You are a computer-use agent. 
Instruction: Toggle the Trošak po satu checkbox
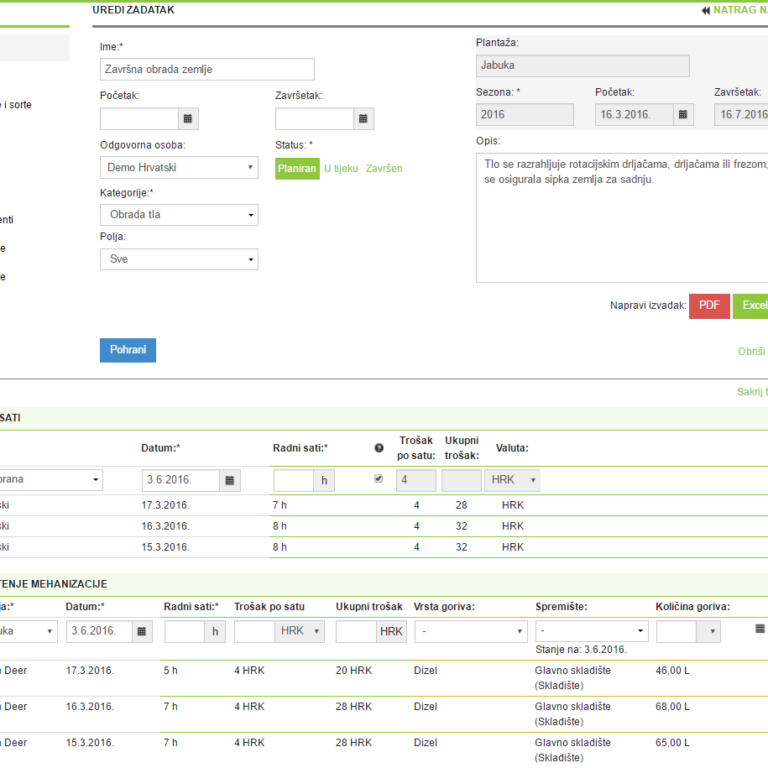[x=378, y=479]
